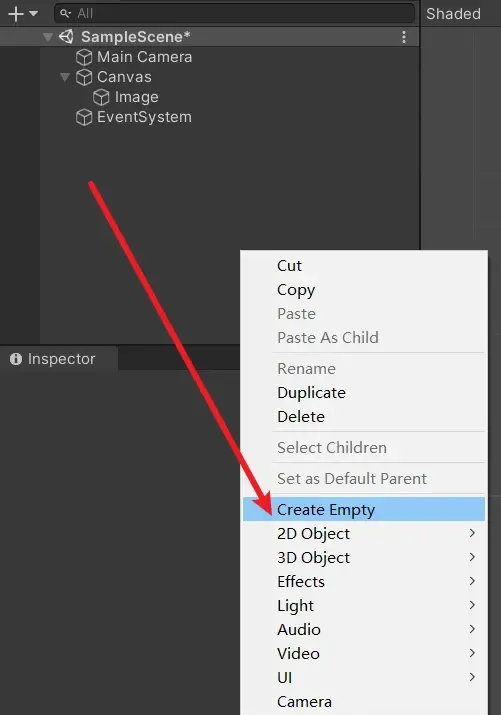Select the EventSystem object in hierarchy
Viewport: 501px width, 715px height.
144,117
